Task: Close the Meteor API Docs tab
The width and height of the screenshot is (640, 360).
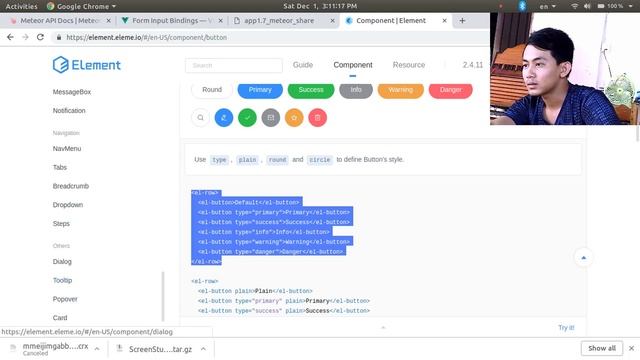Action: coord(109,20)
